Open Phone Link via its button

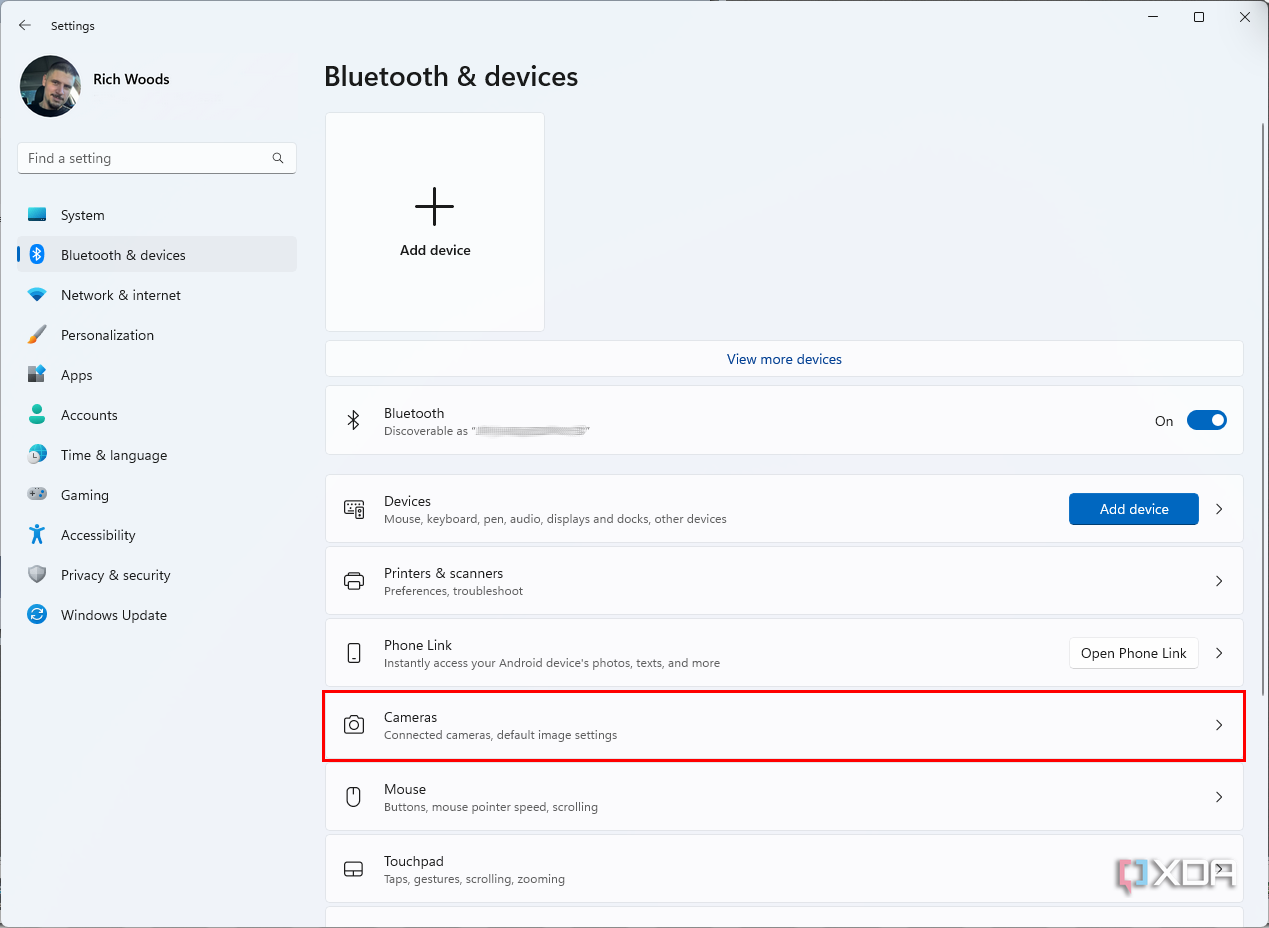click(x=1133, y=652)
